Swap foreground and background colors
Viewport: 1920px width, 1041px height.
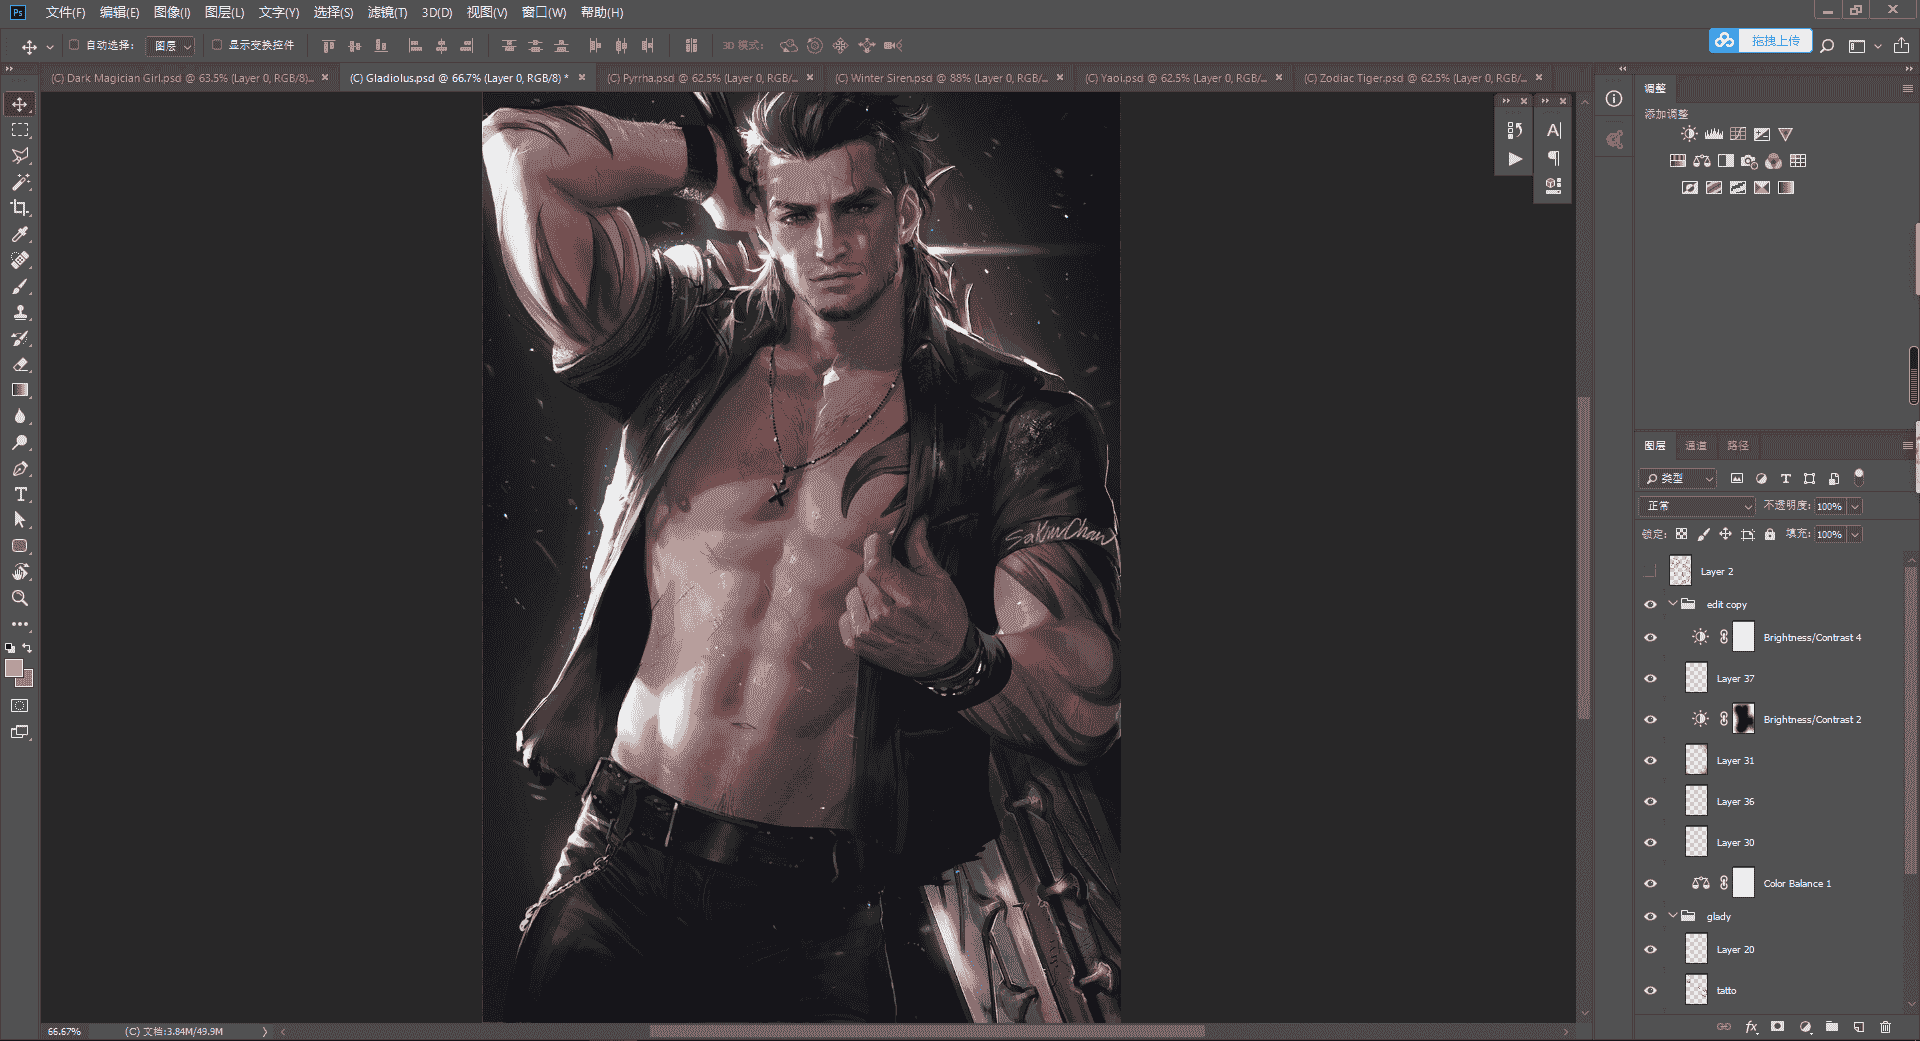tap(28, 648)
